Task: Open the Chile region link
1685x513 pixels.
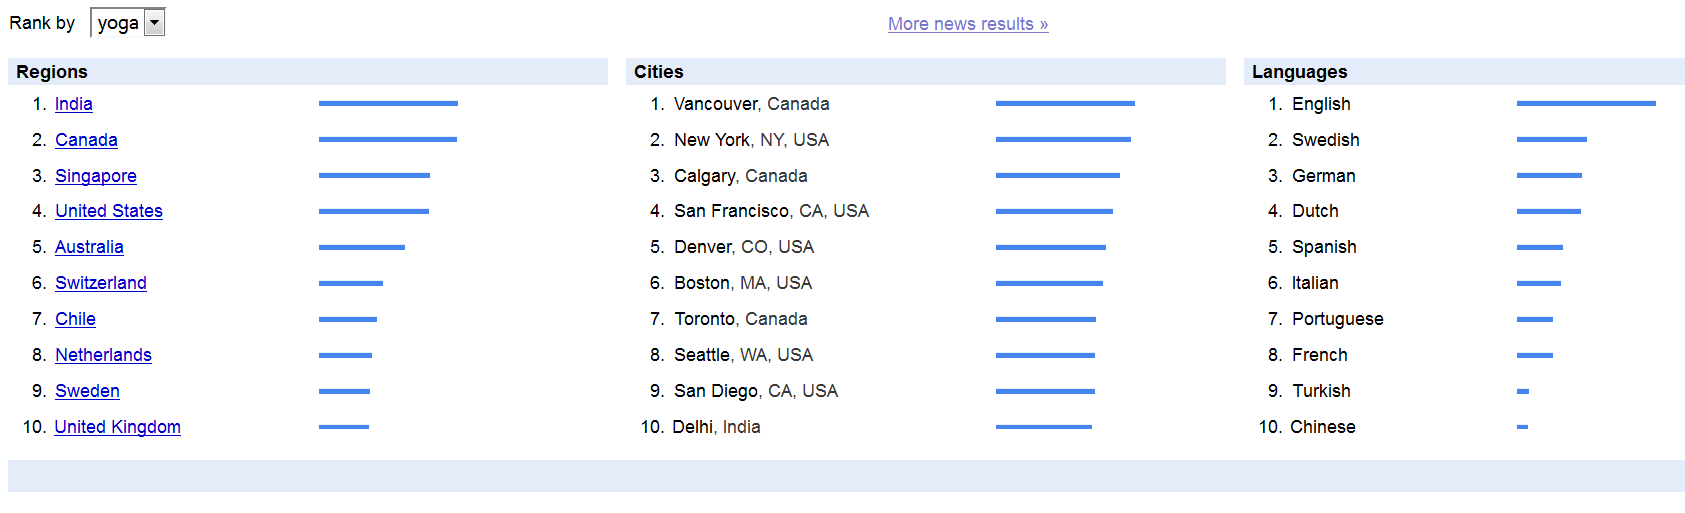Action: [75, 319]
